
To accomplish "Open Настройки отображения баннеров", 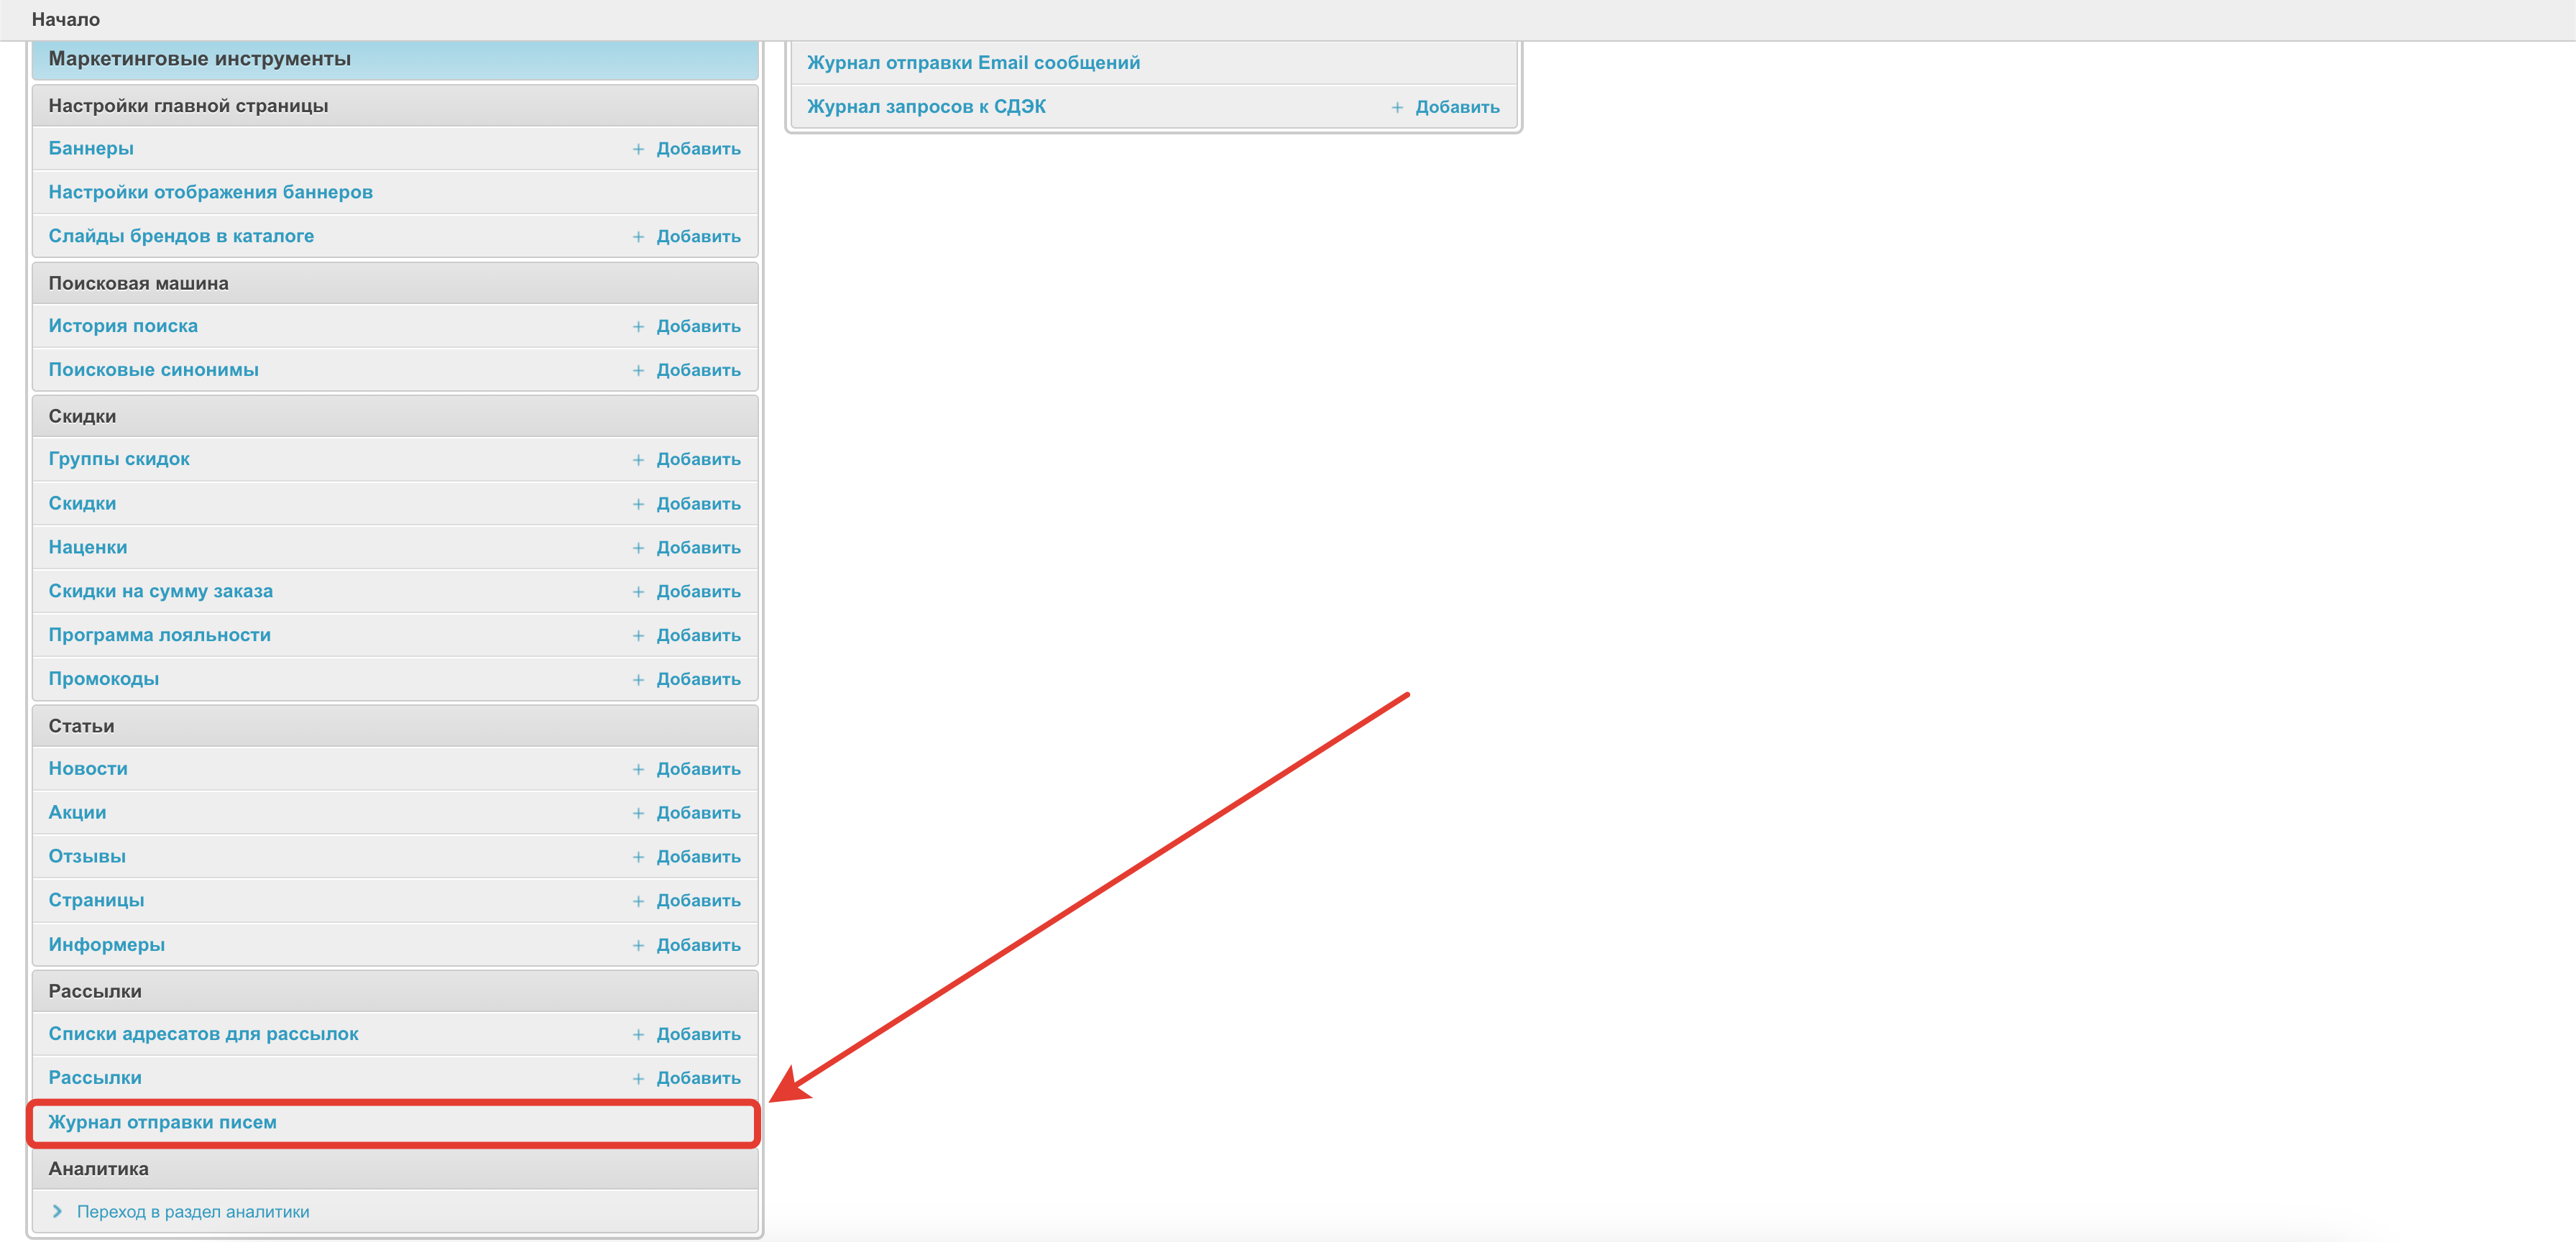I will [x=210, y=192].
